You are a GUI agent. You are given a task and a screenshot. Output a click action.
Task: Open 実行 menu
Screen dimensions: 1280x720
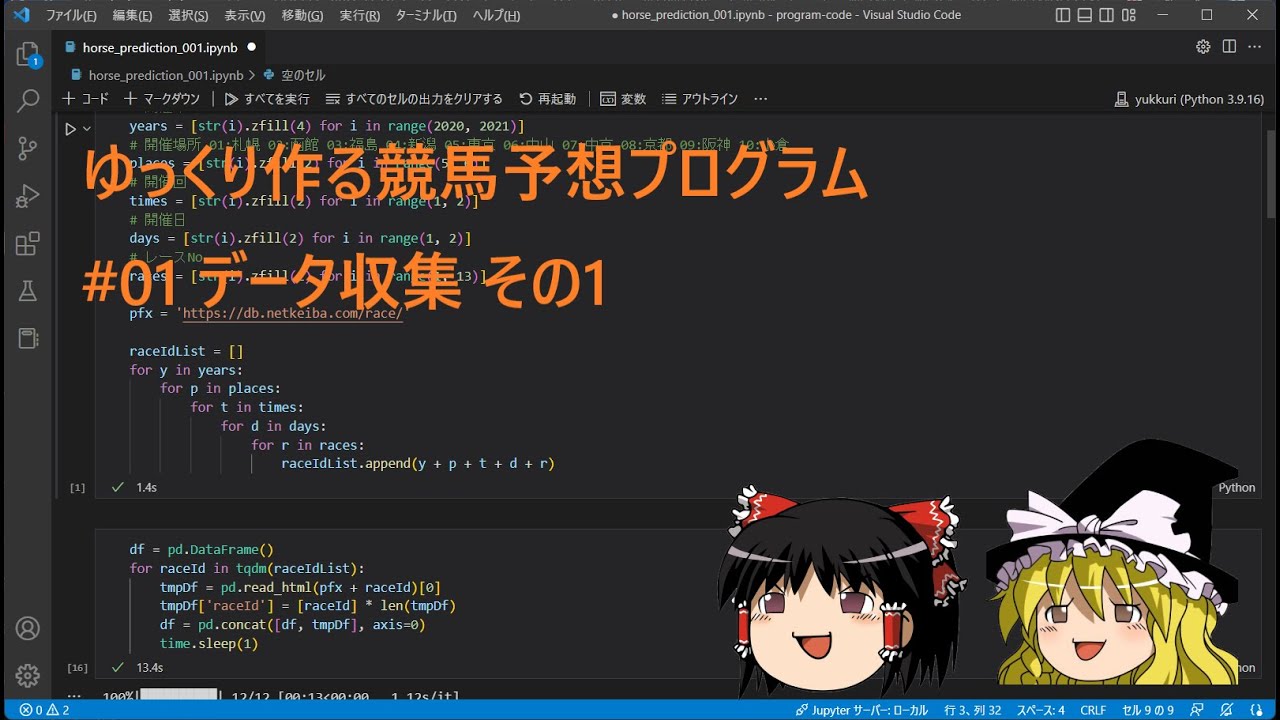pyautogui.click(x=359, y=15)
